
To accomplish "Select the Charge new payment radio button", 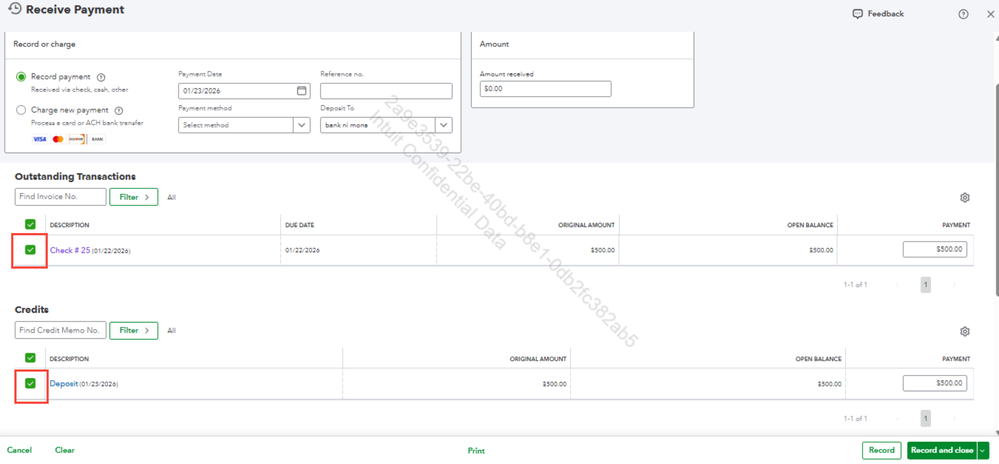I will tap(21, 110).
